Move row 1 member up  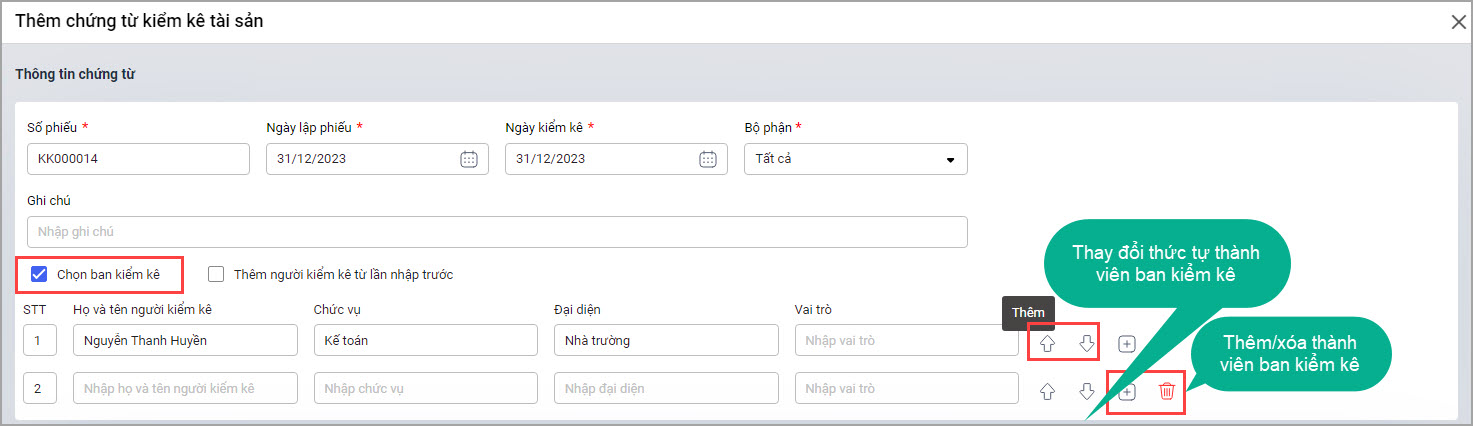[x=1047, y=343]
